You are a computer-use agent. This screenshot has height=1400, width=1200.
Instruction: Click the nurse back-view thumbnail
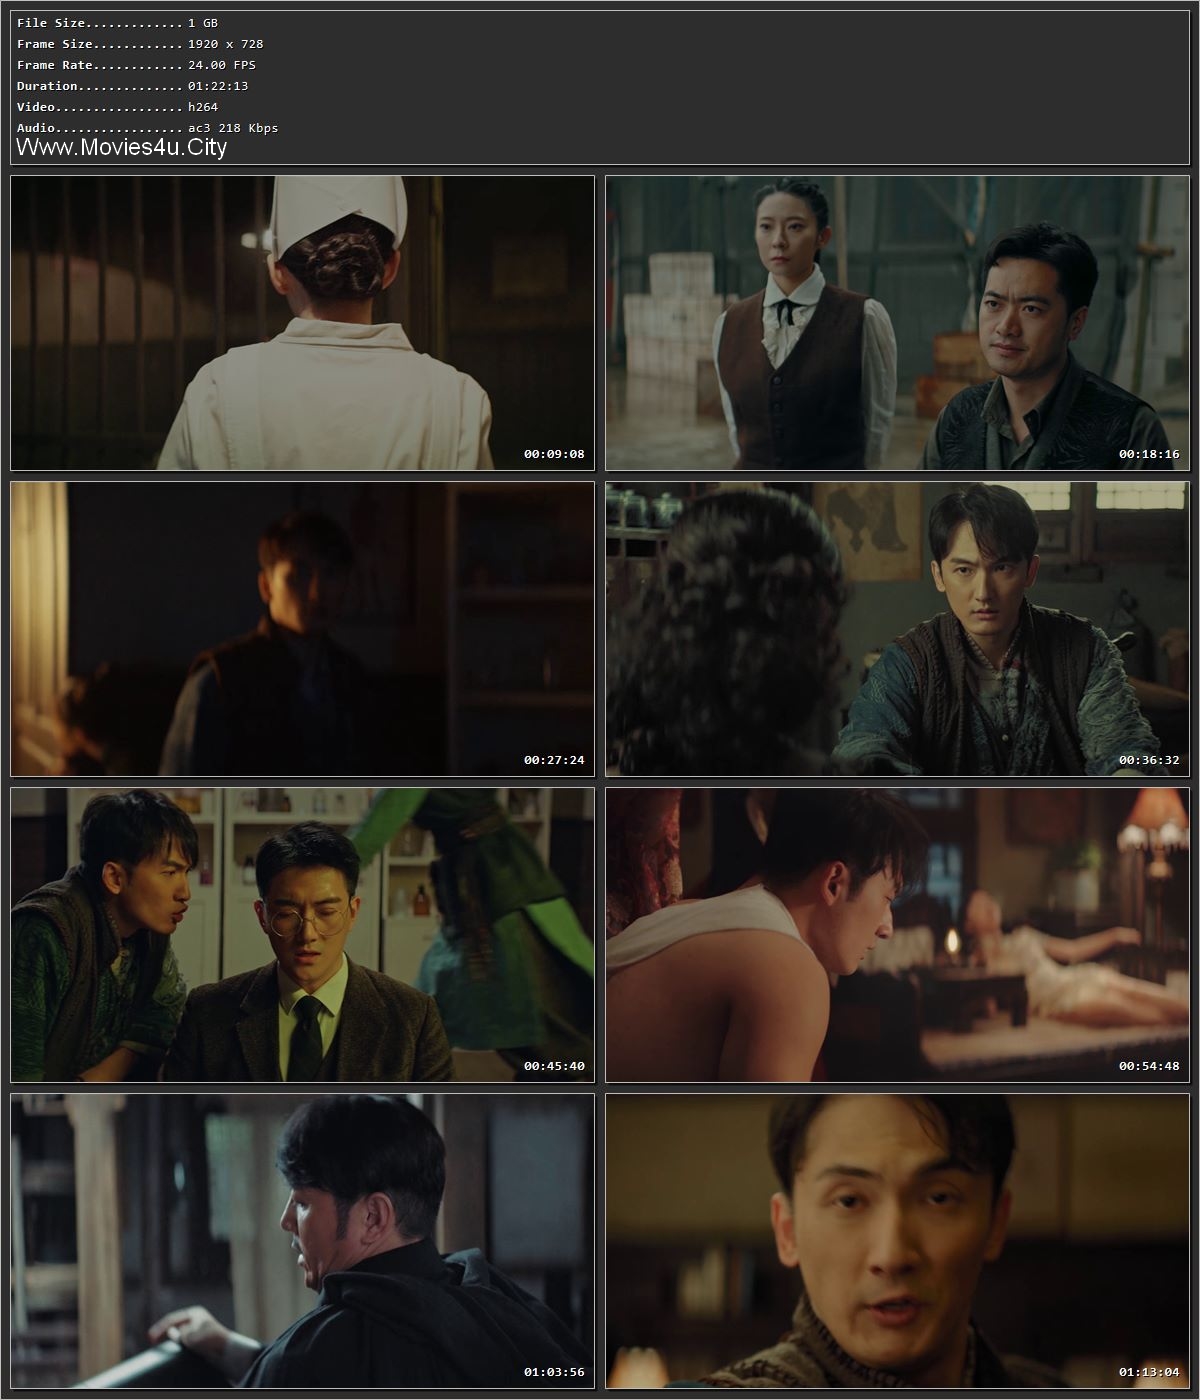pyautogui.click(x=300, y=320)
